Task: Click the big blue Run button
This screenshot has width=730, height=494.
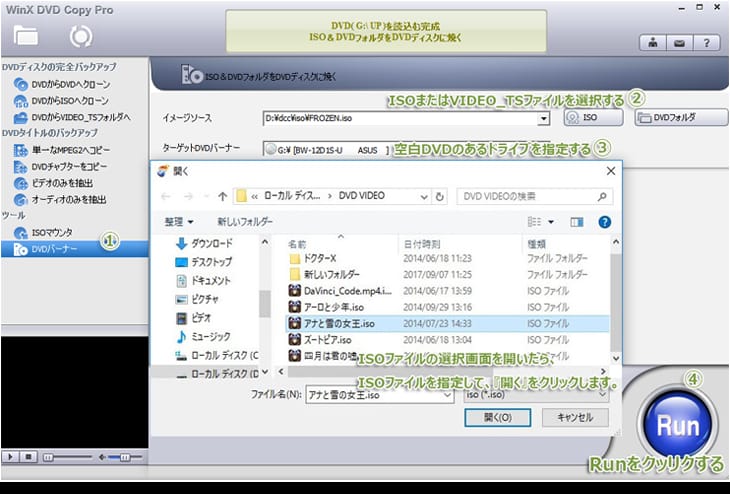Action: (678, 424)
